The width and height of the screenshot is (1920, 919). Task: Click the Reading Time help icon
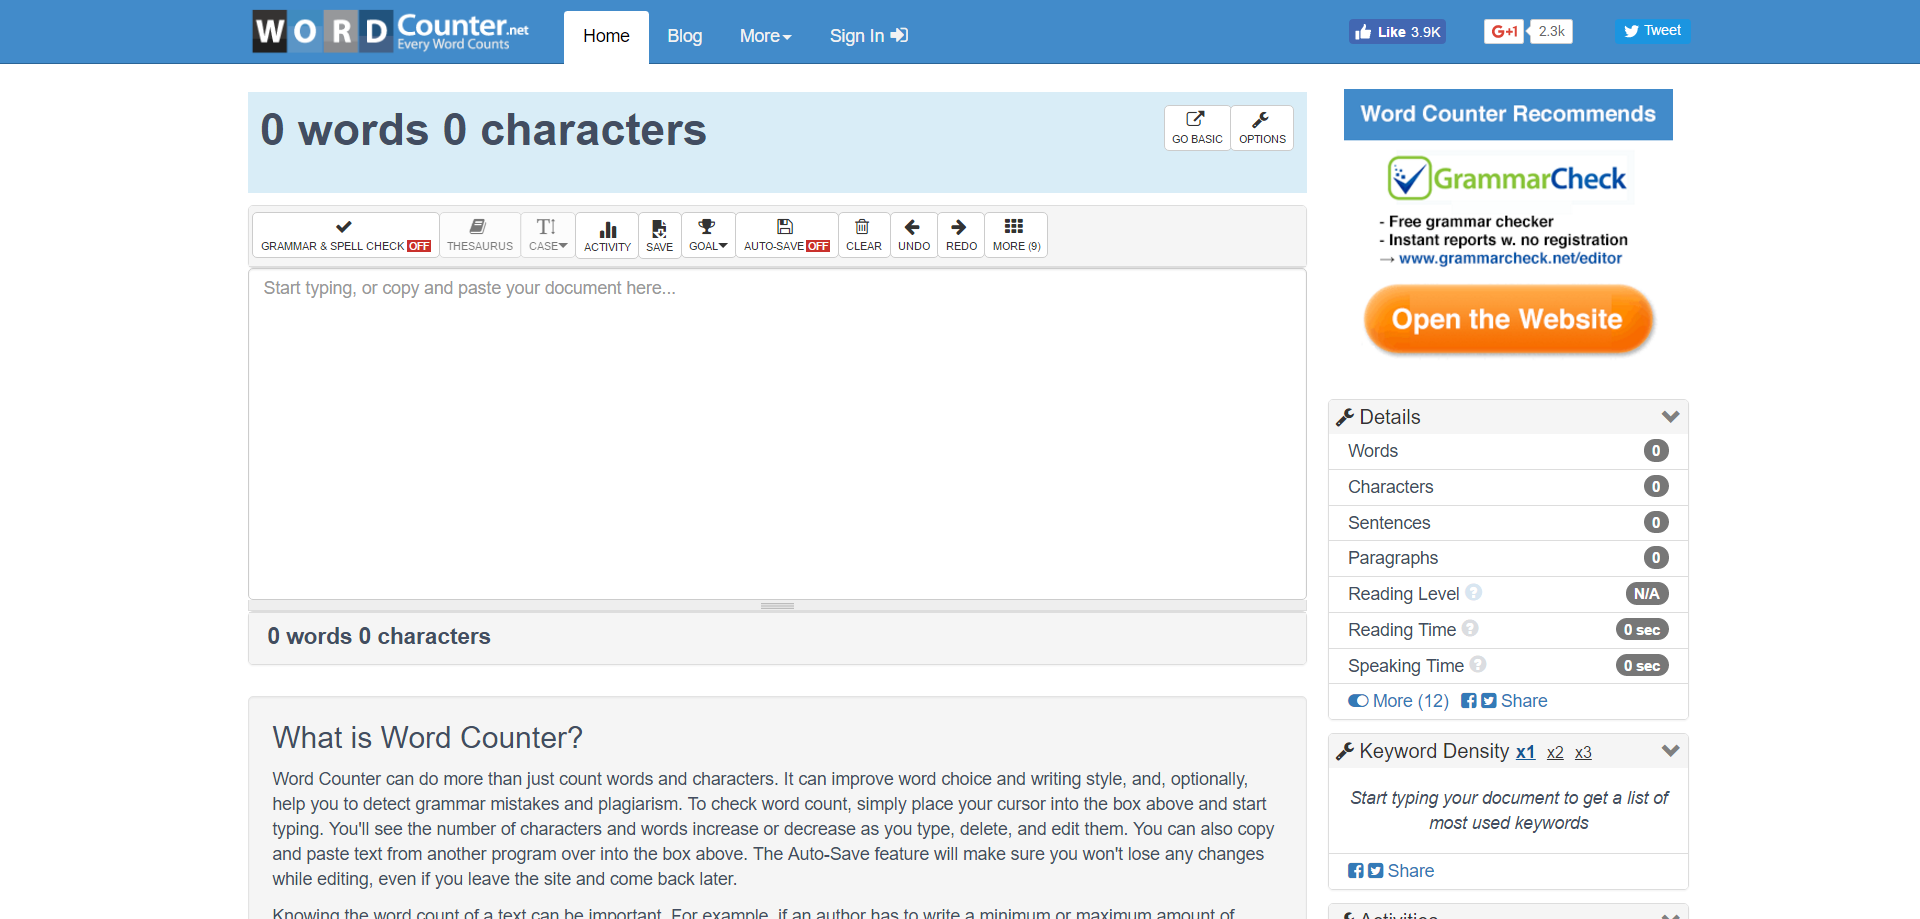coord(1470,628)
